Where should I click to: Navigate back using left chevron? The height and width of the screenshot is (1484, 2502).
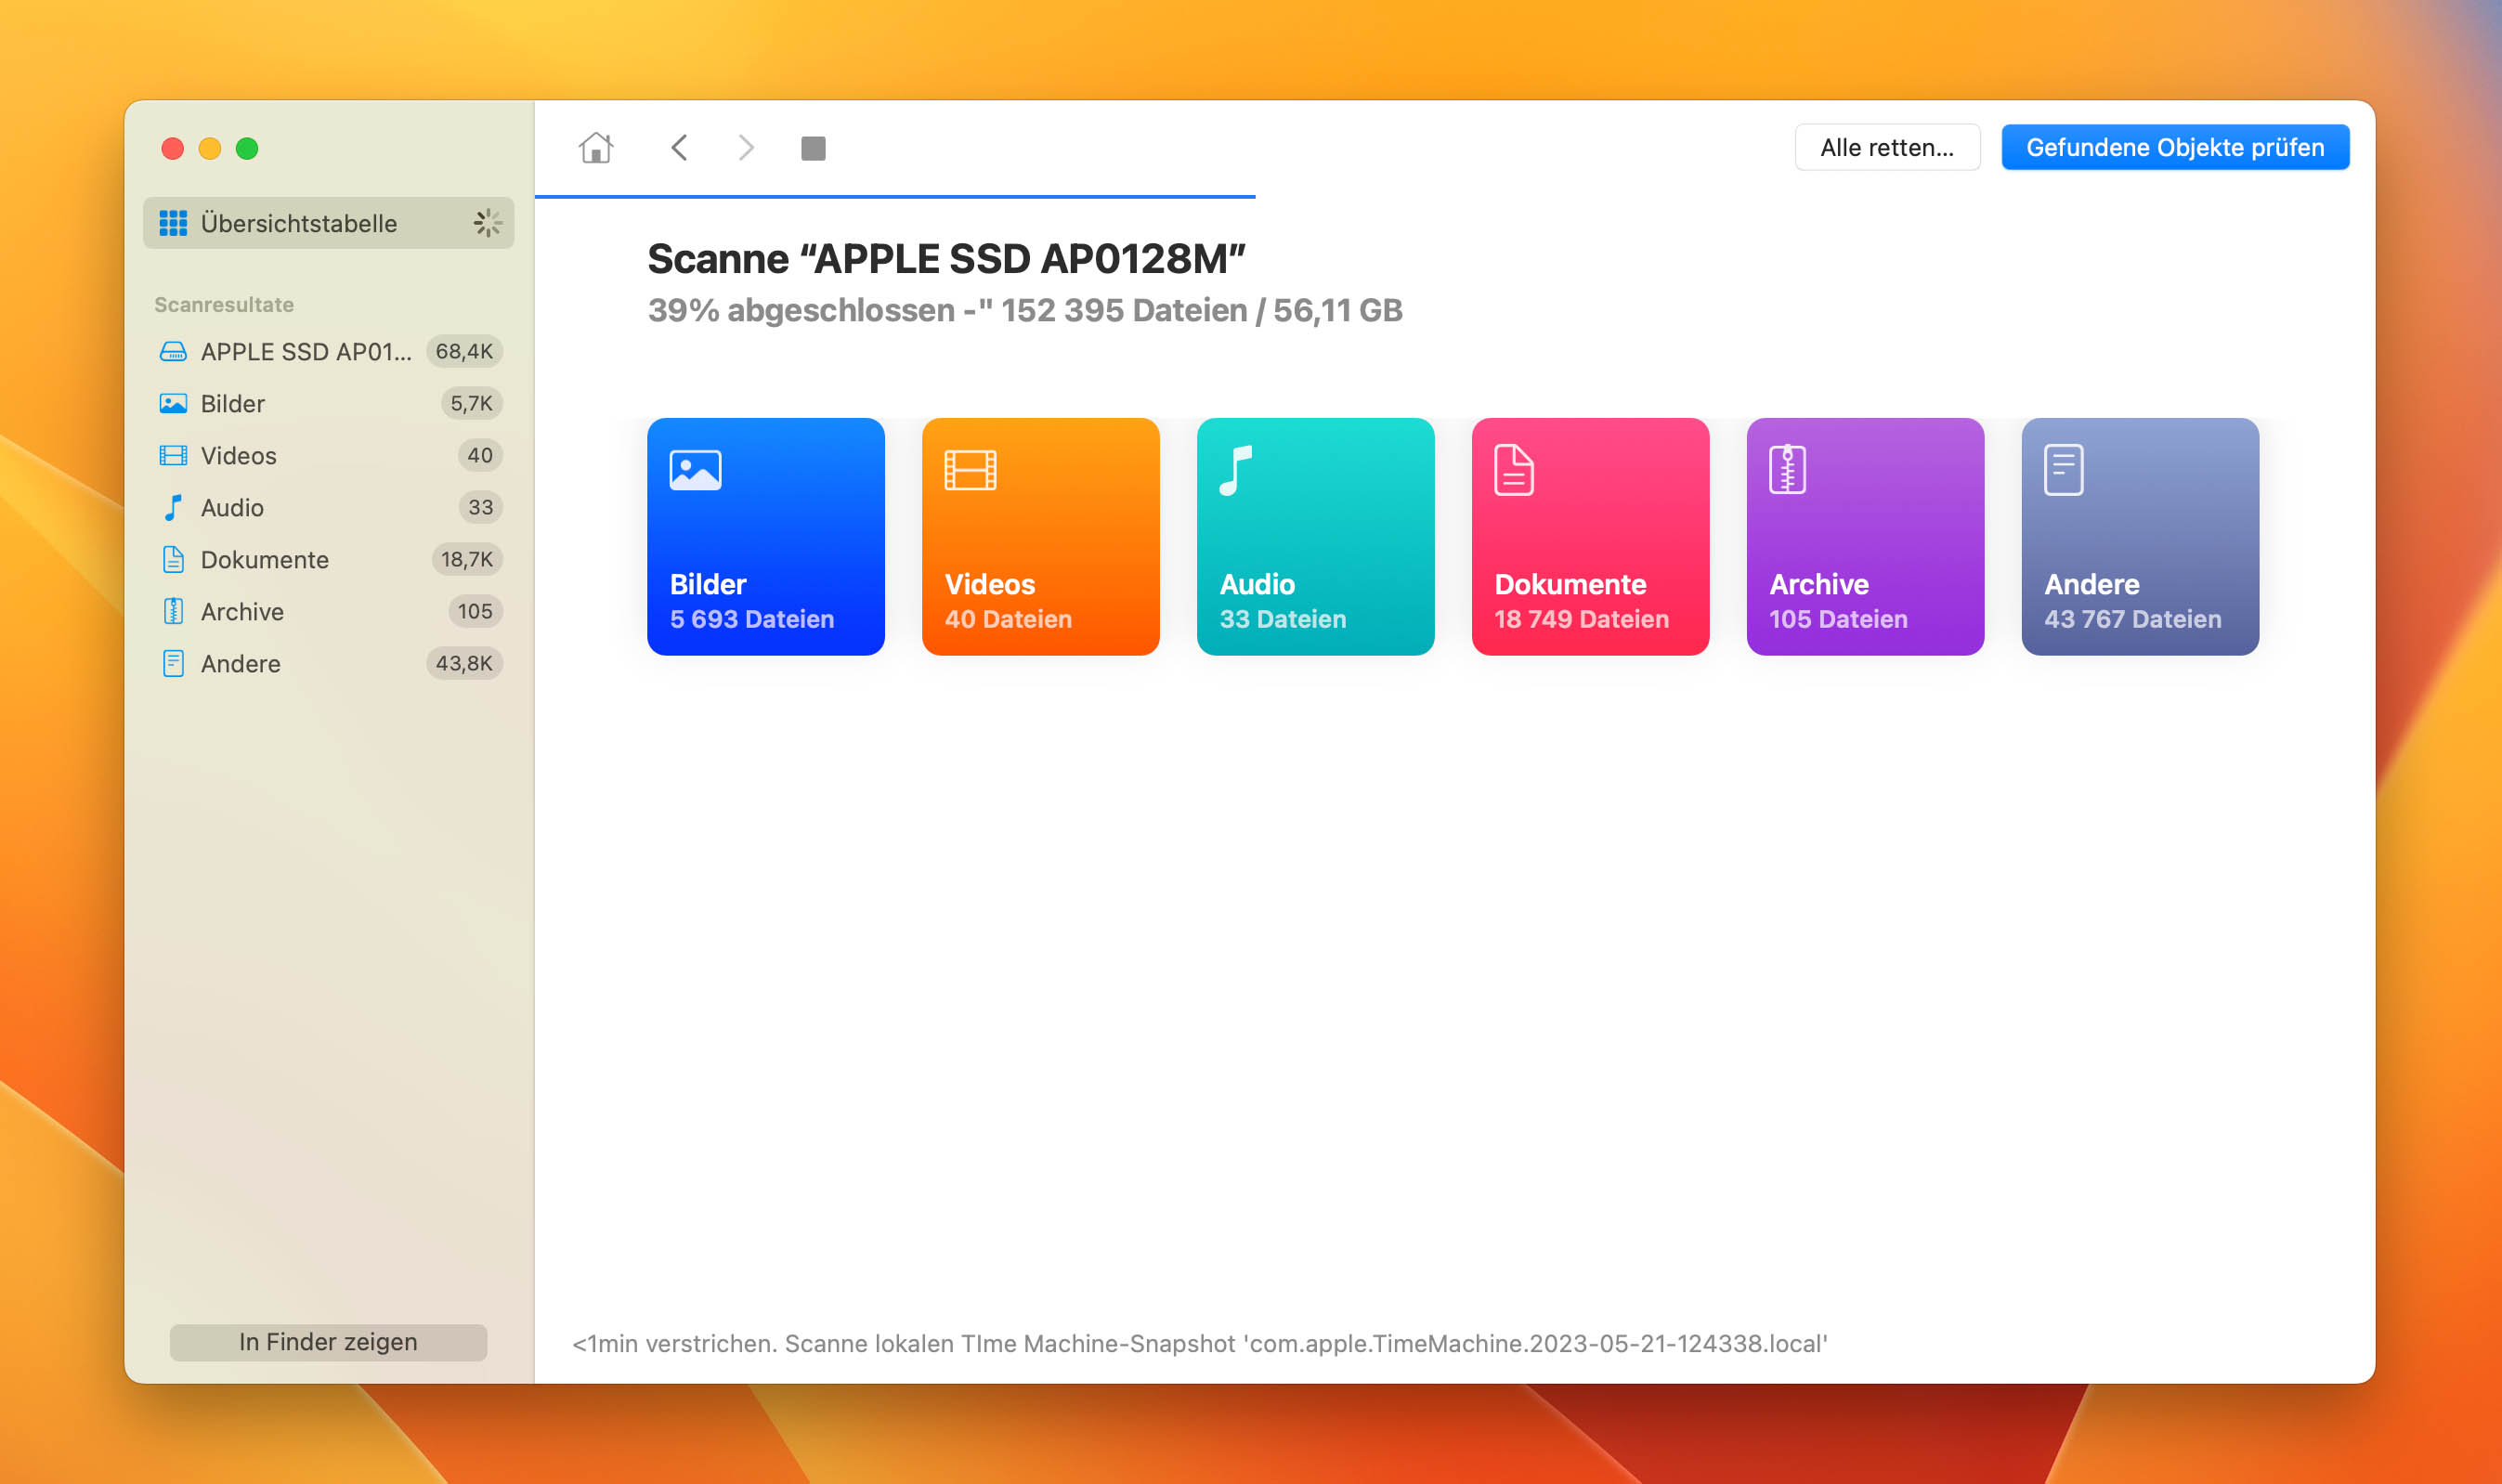[x=677, y=149]
